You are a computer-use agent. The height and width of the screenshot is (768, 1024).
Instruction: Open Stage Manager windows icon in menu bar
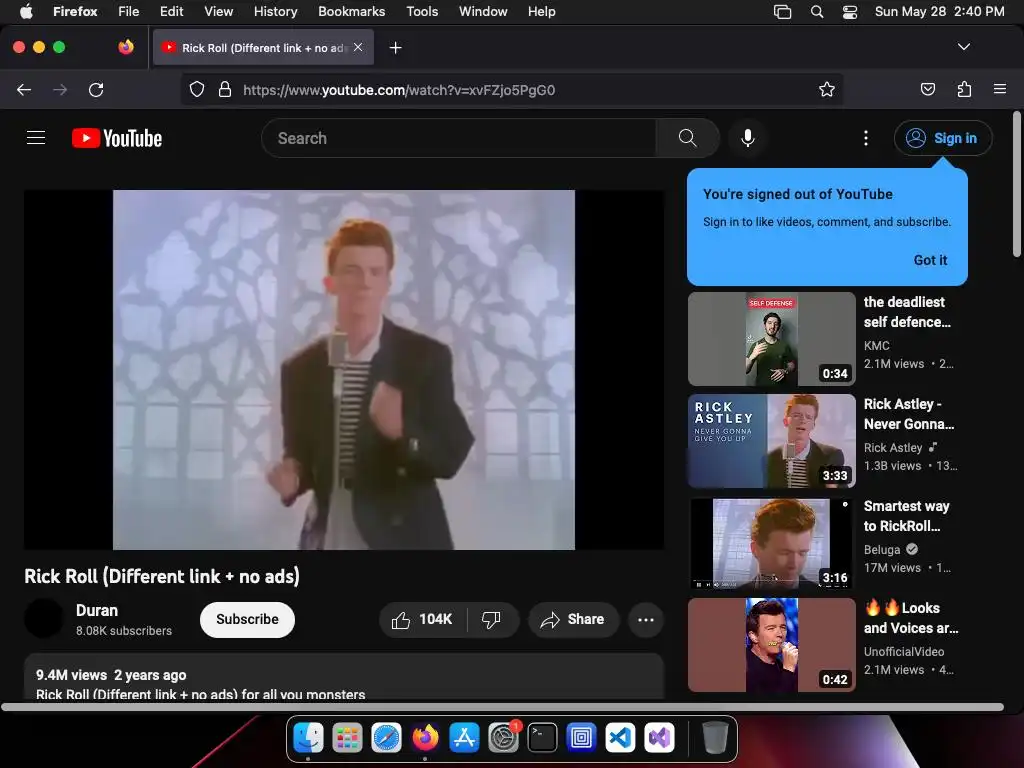(782, 12)
